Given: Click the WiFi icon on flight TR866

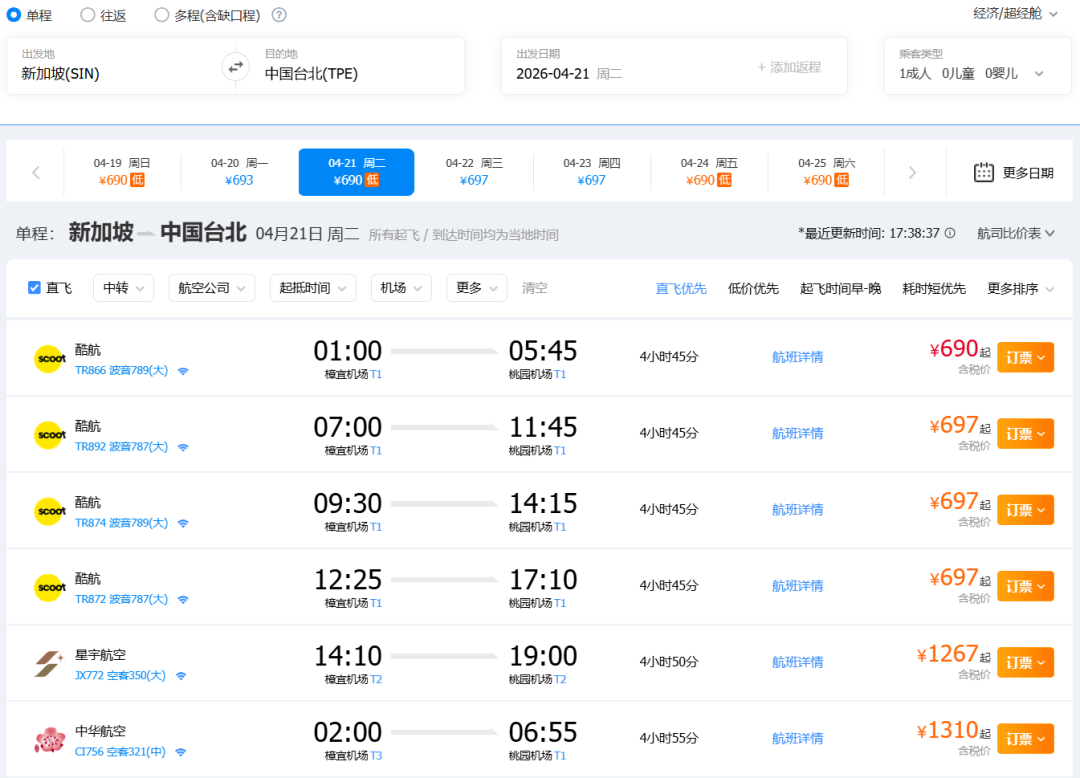Looking at the screenshot, I should click(183, 371).
